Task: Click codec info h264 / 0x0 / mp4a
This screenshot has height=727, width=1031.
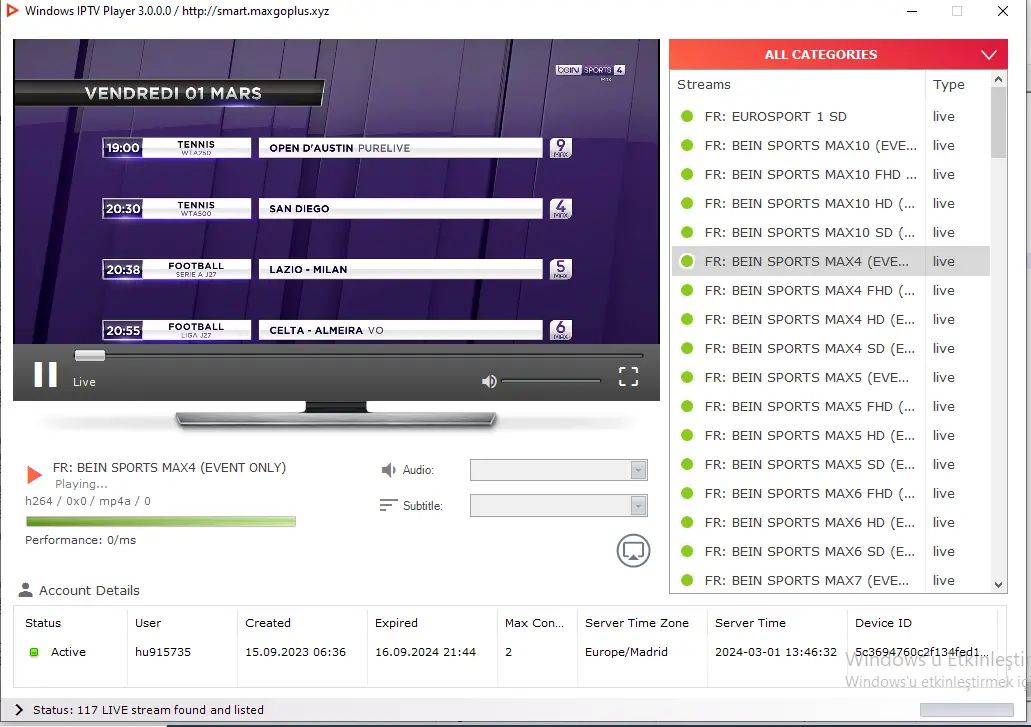Action: (87, 501)
